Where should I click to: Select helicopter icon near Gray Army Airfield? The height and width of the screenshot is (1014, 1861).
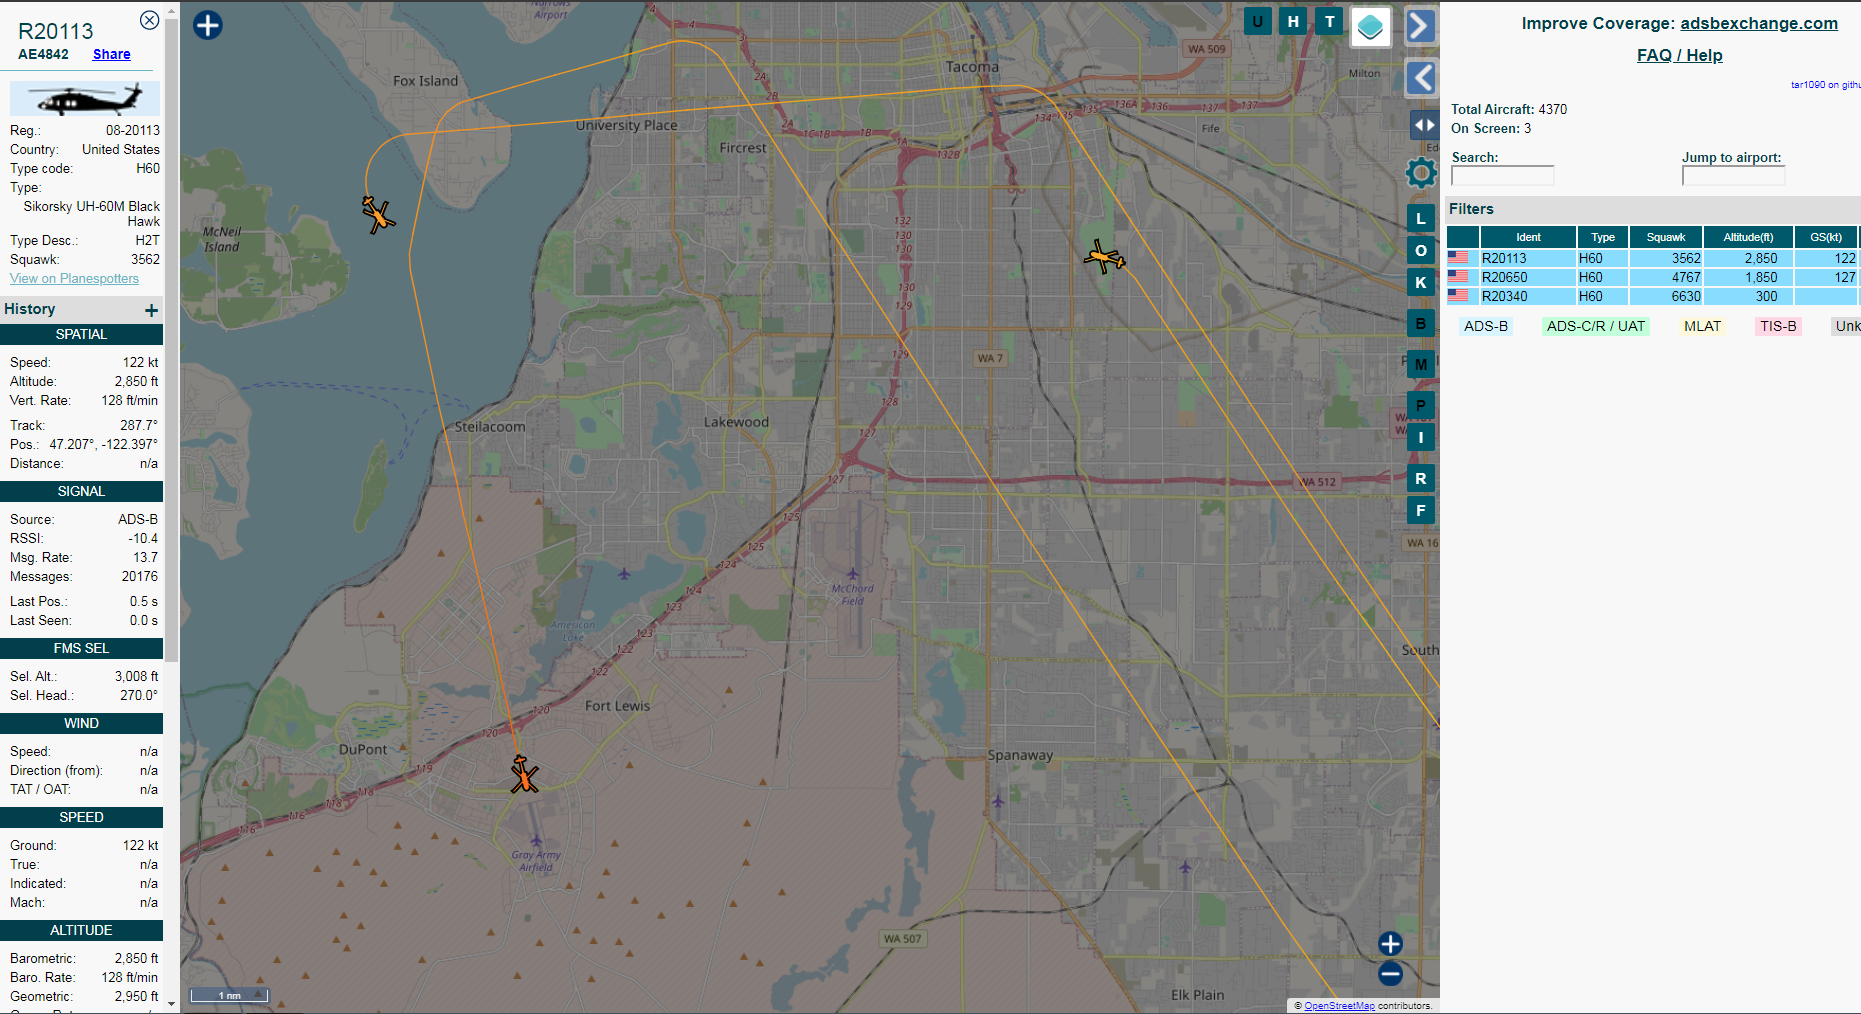[524, 775]
